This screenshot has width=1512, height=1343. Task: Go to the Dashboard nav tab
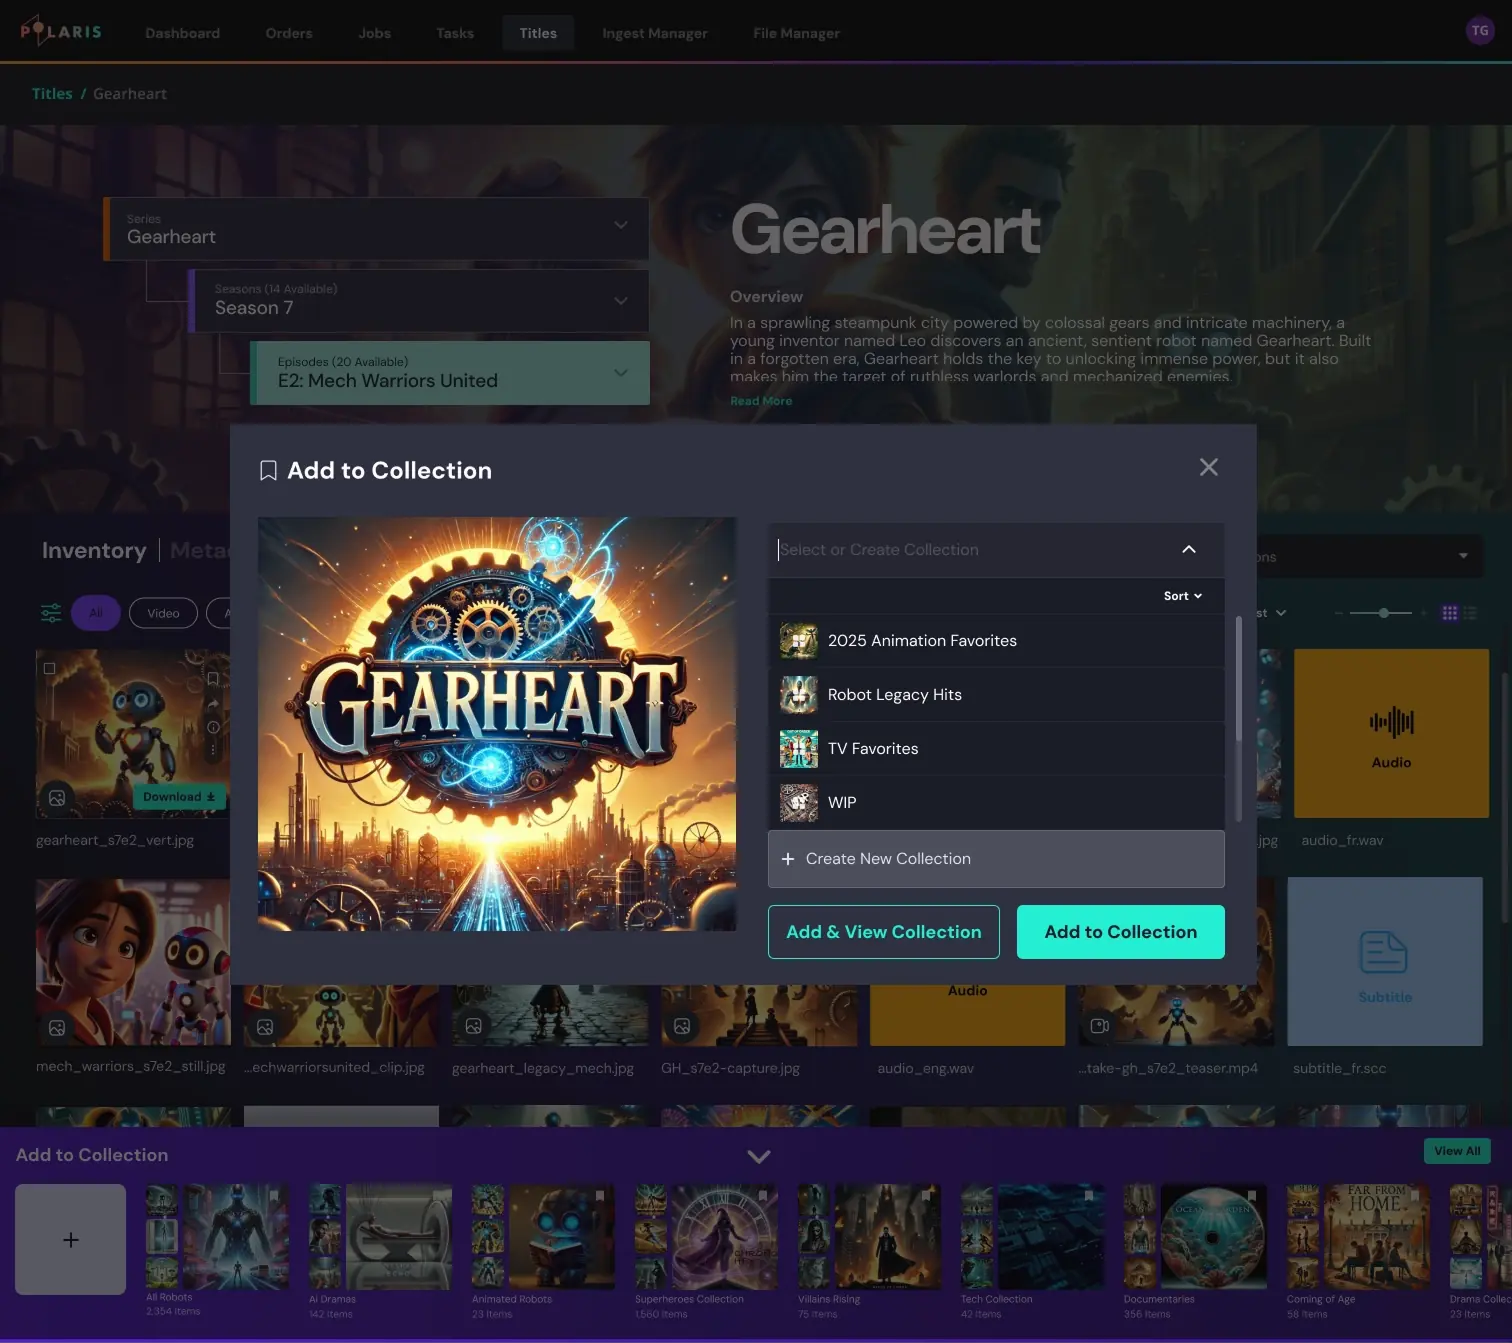pos(182,33)
